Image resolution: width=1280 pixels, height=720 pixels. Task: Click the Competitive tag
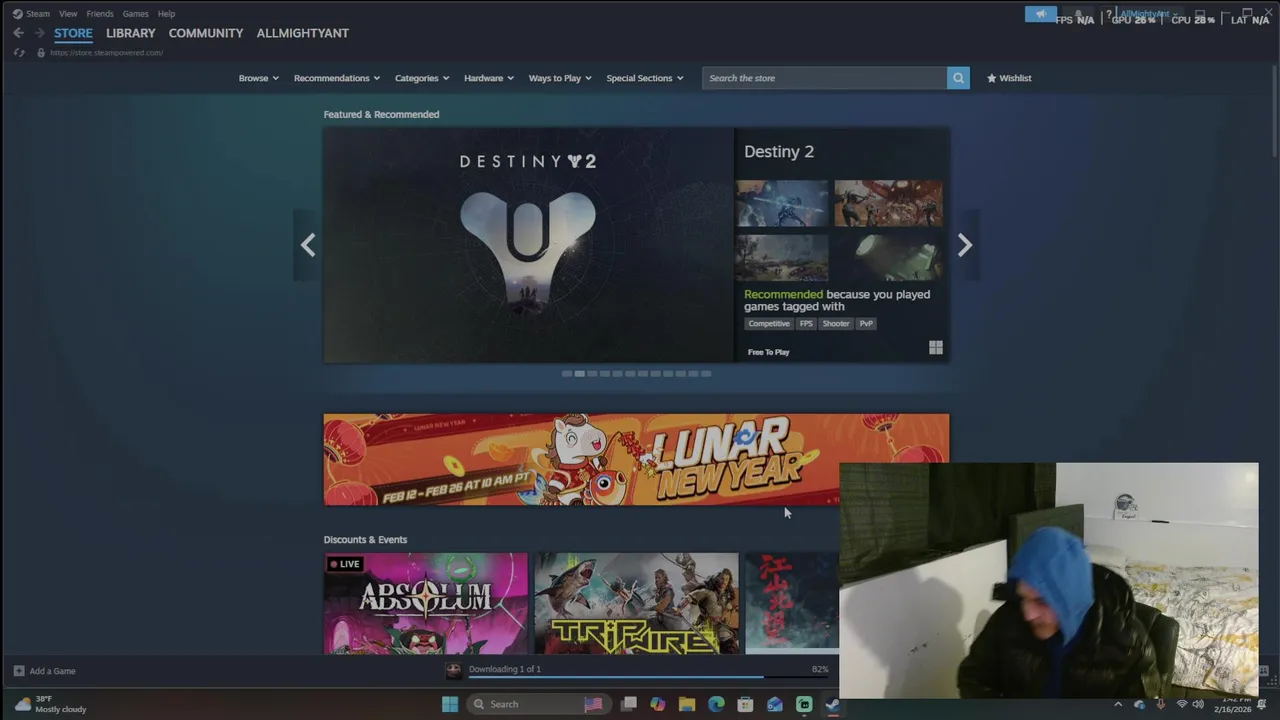tap(769, 324)
